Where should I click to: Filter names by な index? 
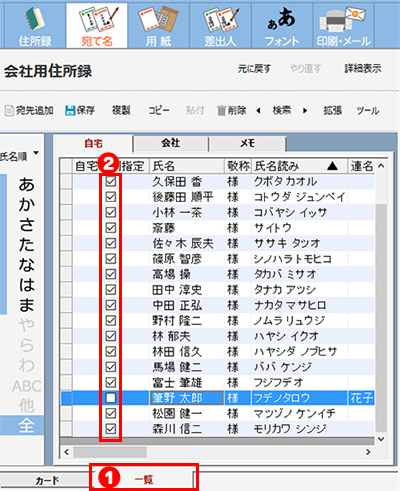[x=27, y=264]
